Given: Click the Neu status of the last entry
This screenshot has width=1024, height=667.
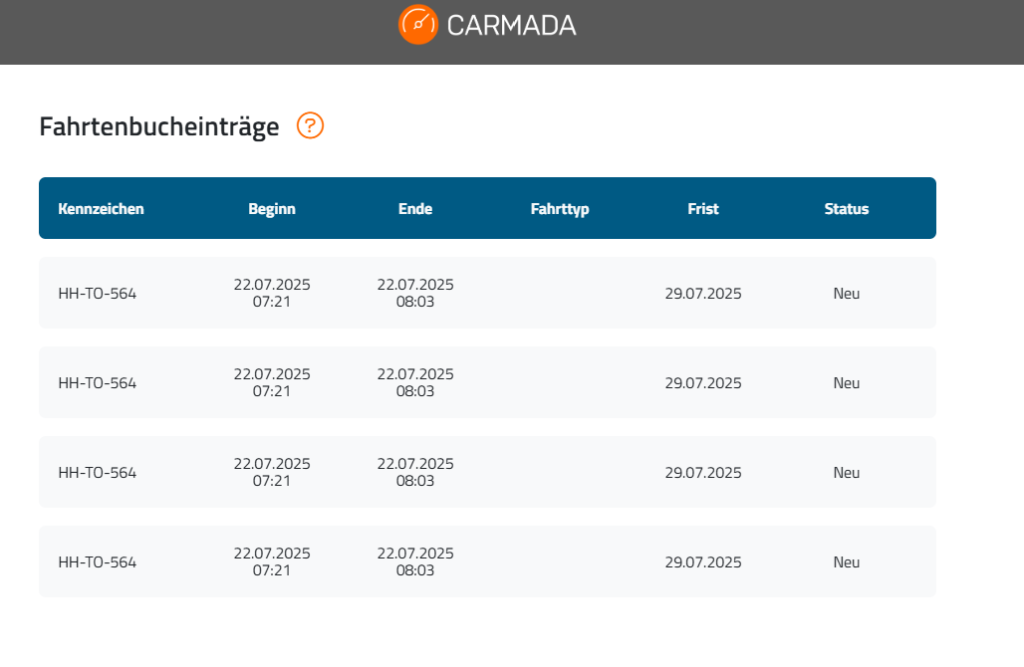Looking at the screenshot, I should (x=846, y=562).
